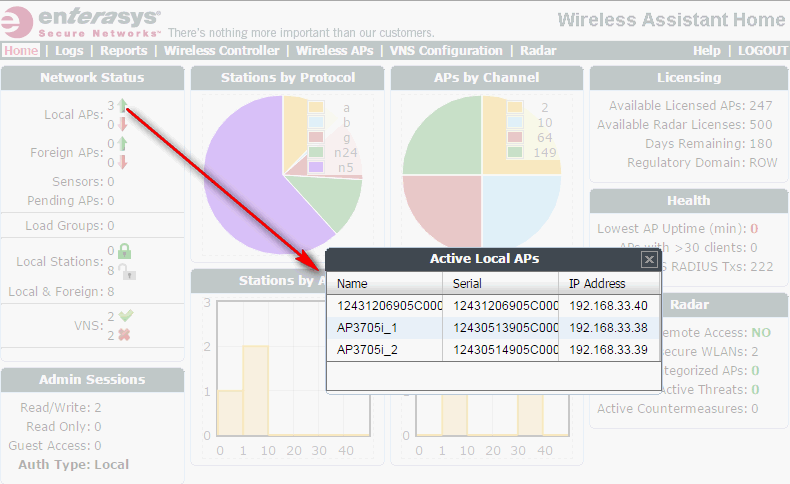Viewport: 790px width, 484px height.
Task: Click red down arrow beside Local APs
Action: point(122,124)
